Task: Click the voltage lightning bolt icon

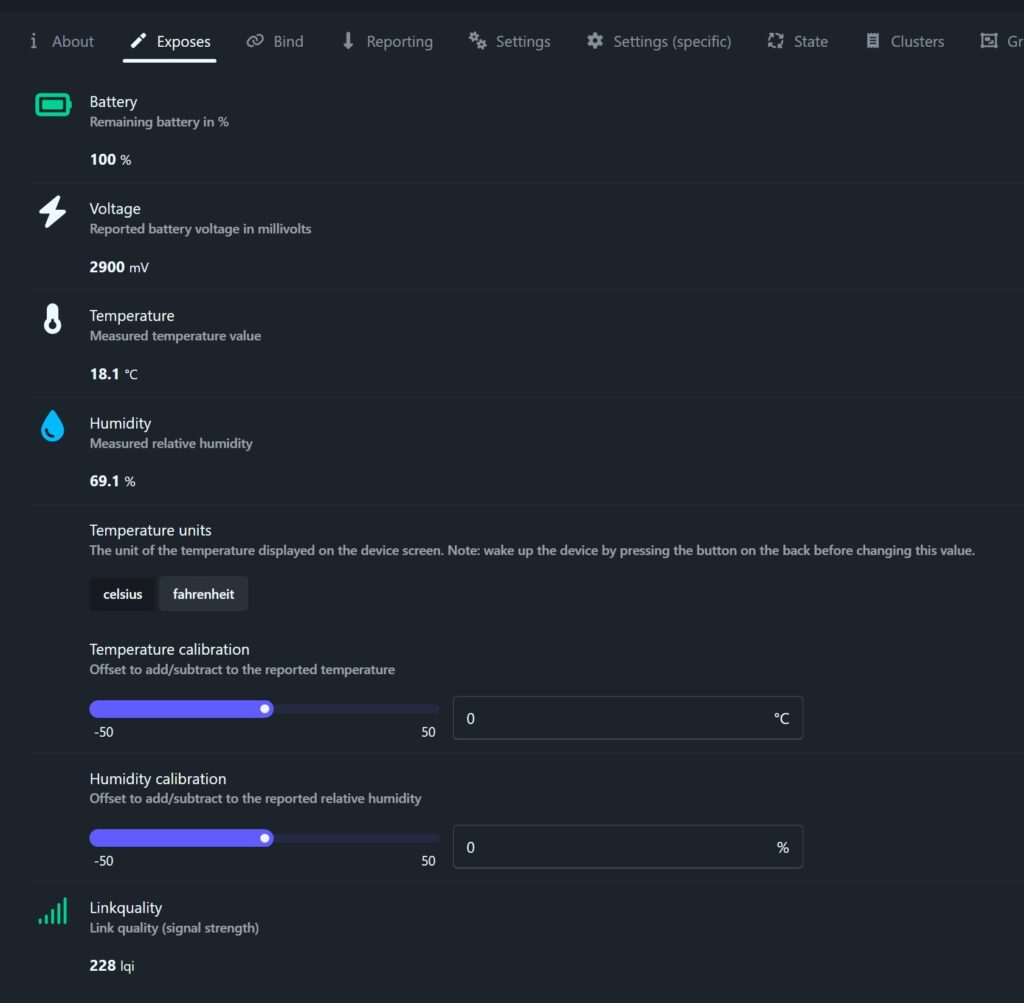Action: pyautogui.click(x=52, y=212)
